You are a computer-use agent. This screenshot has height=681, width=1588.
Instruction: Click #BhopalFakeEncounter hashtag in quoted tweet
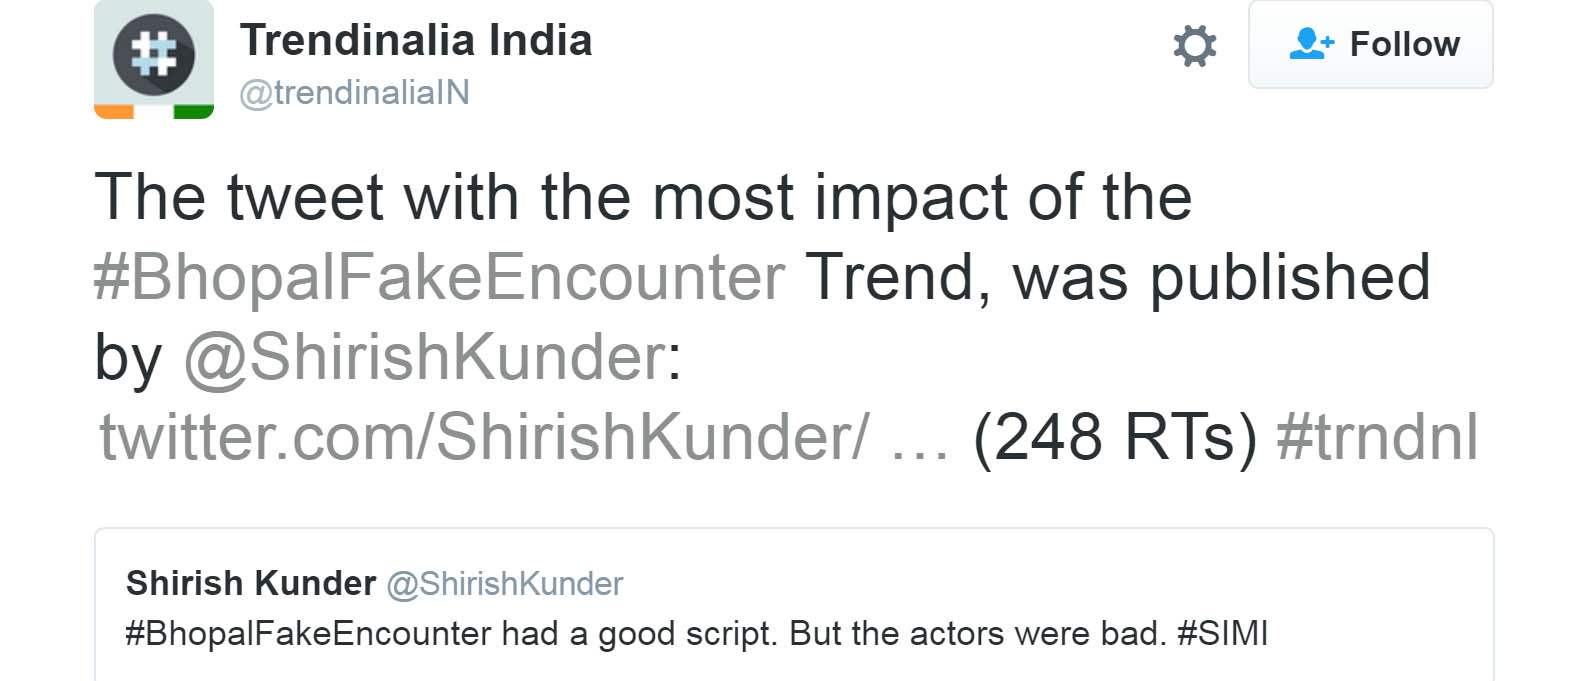[308, 634]
